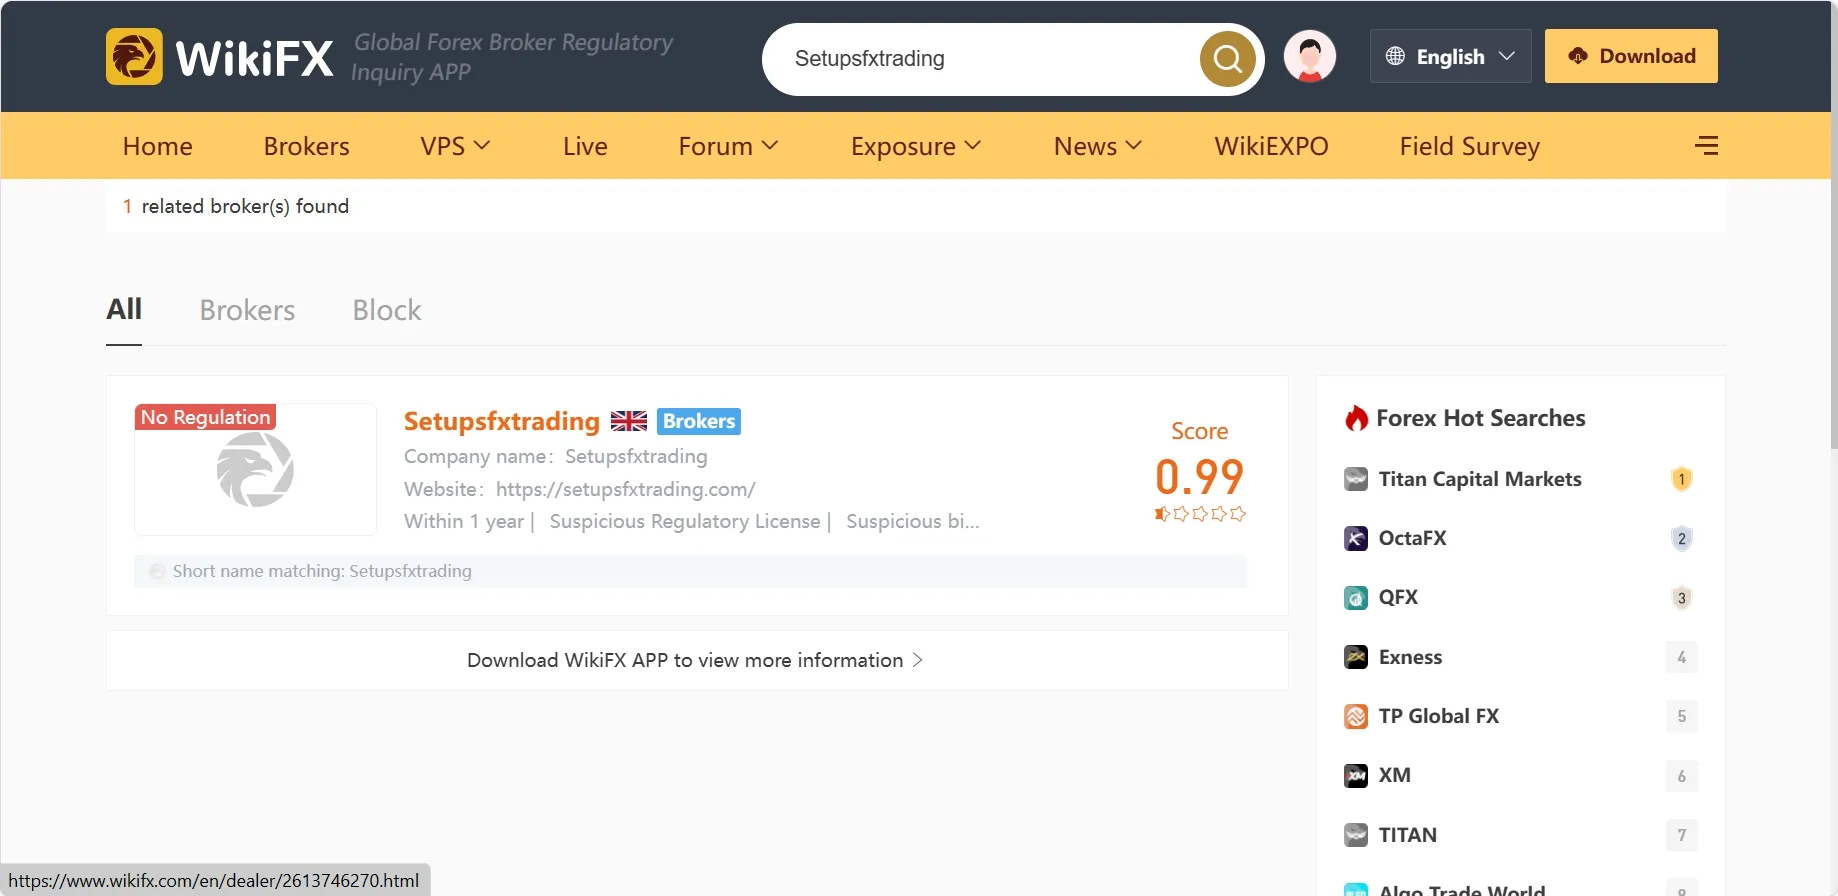Viewport: 1838px width, 896px height.
Task: Click the Suspicious bi... truncated text
Action: click(912, 521)
